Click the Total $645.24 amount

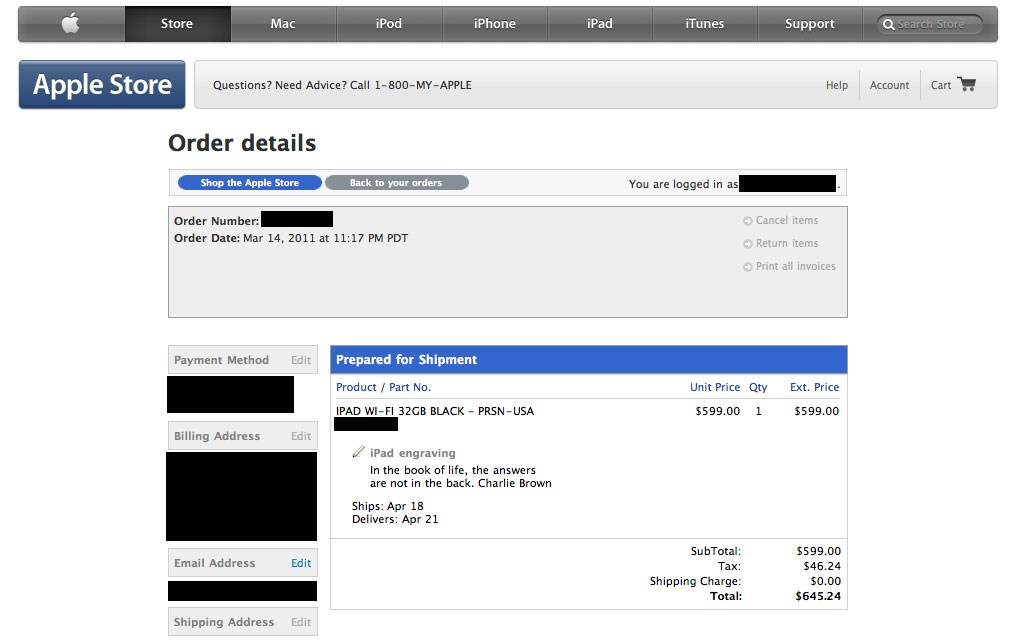click(818, 596)
